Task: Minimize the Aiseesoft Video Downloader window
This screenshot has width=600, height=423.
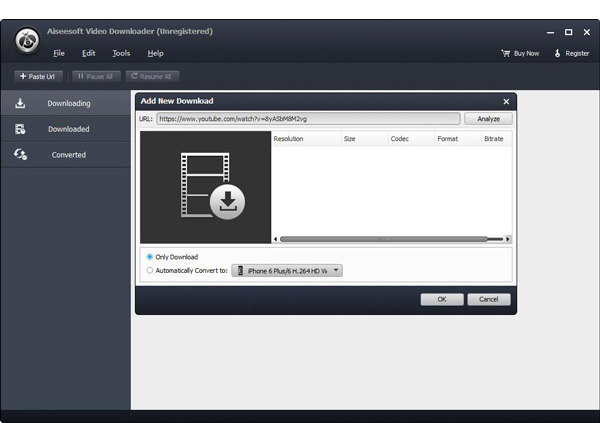Action: [550, 33]
